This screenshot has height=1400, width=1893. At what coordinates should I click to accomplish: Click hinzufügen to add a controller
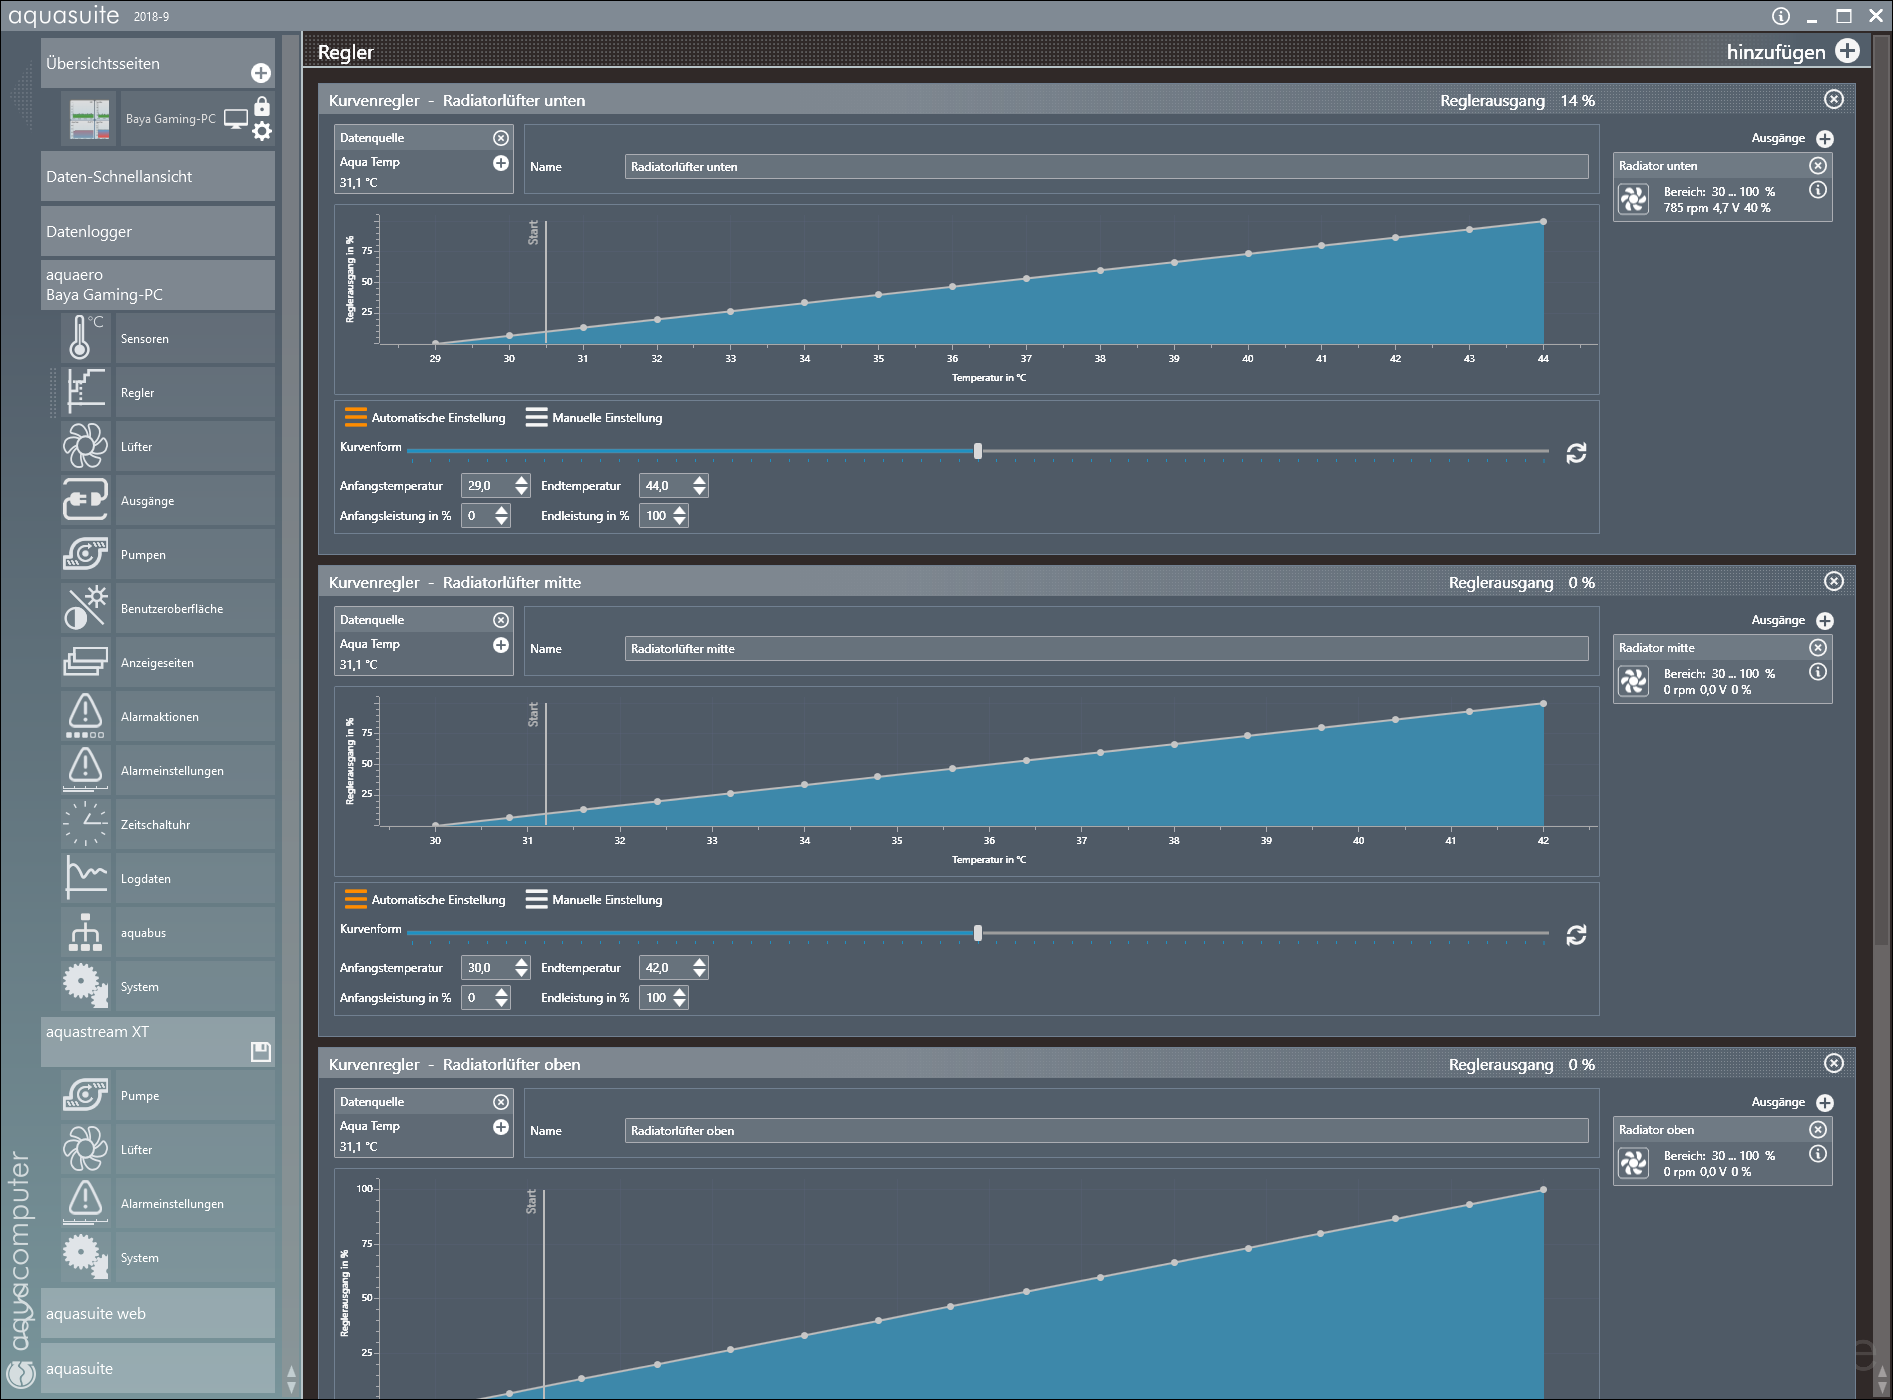[x=1792, y=52]
